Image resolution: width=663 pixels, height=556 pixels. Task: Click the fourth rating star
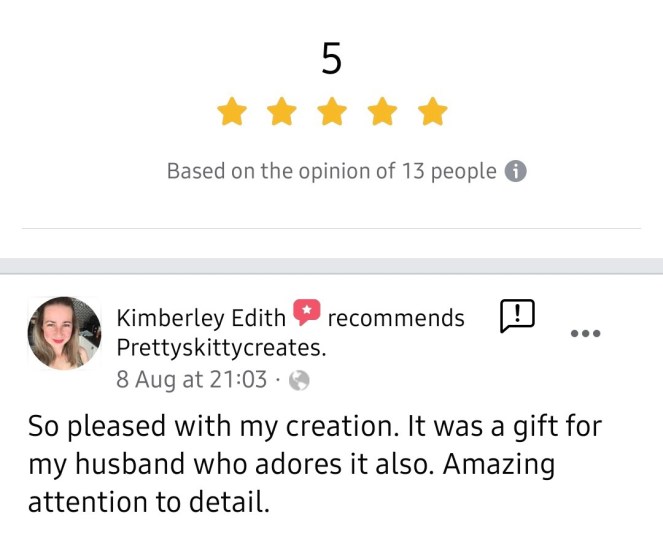point(382,112)
